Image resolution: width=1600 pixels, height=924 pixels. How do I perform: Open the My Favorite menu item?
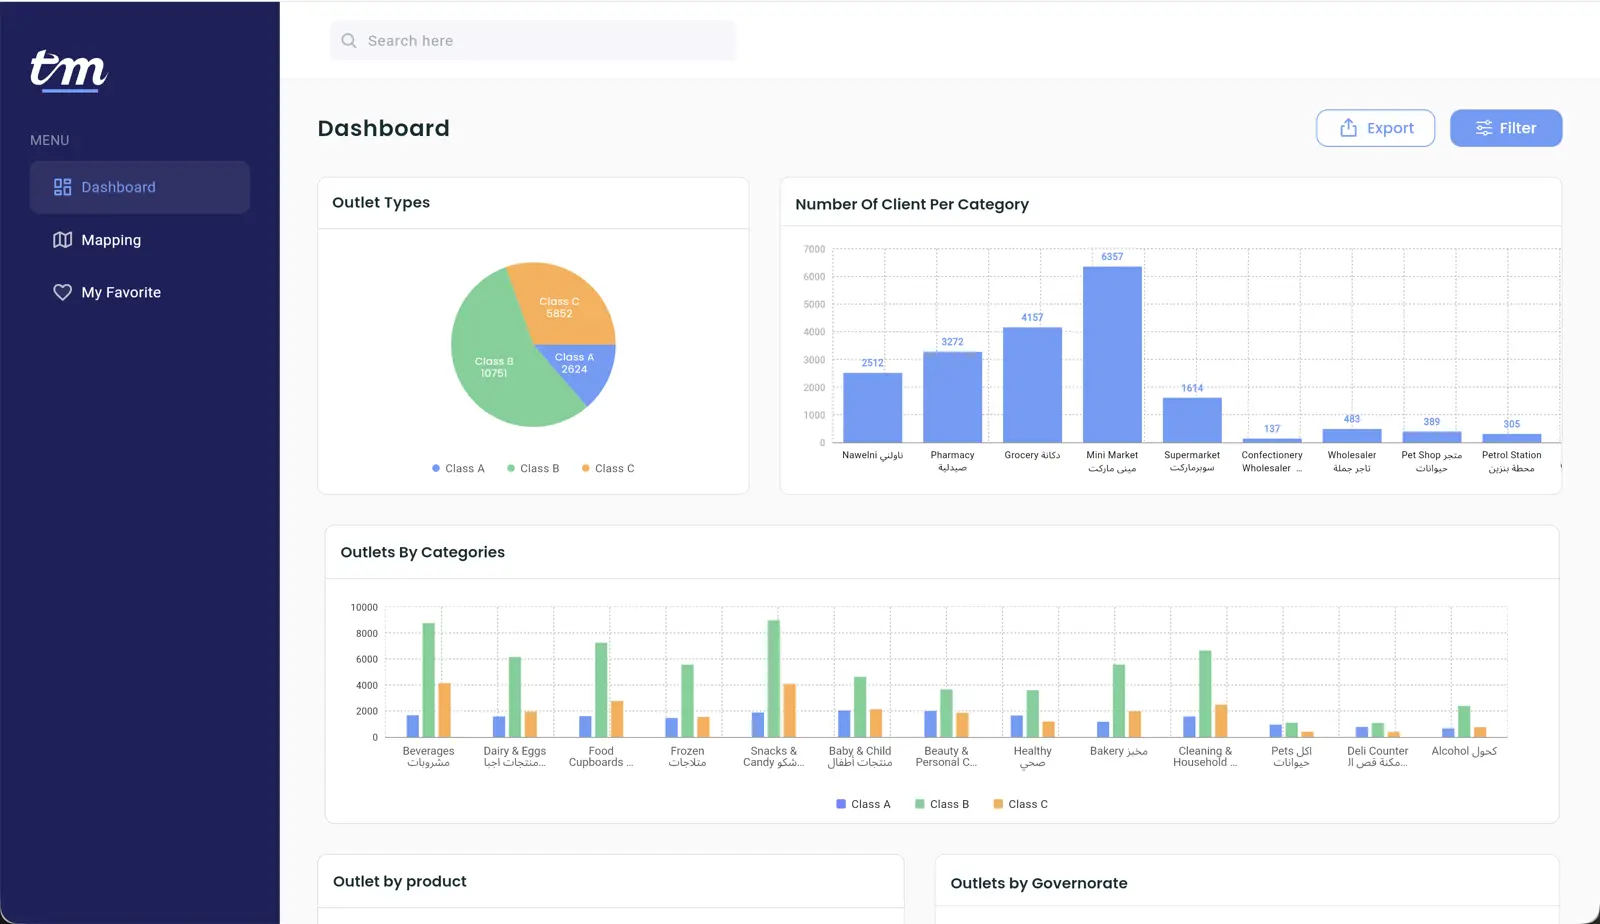point(140,292)
